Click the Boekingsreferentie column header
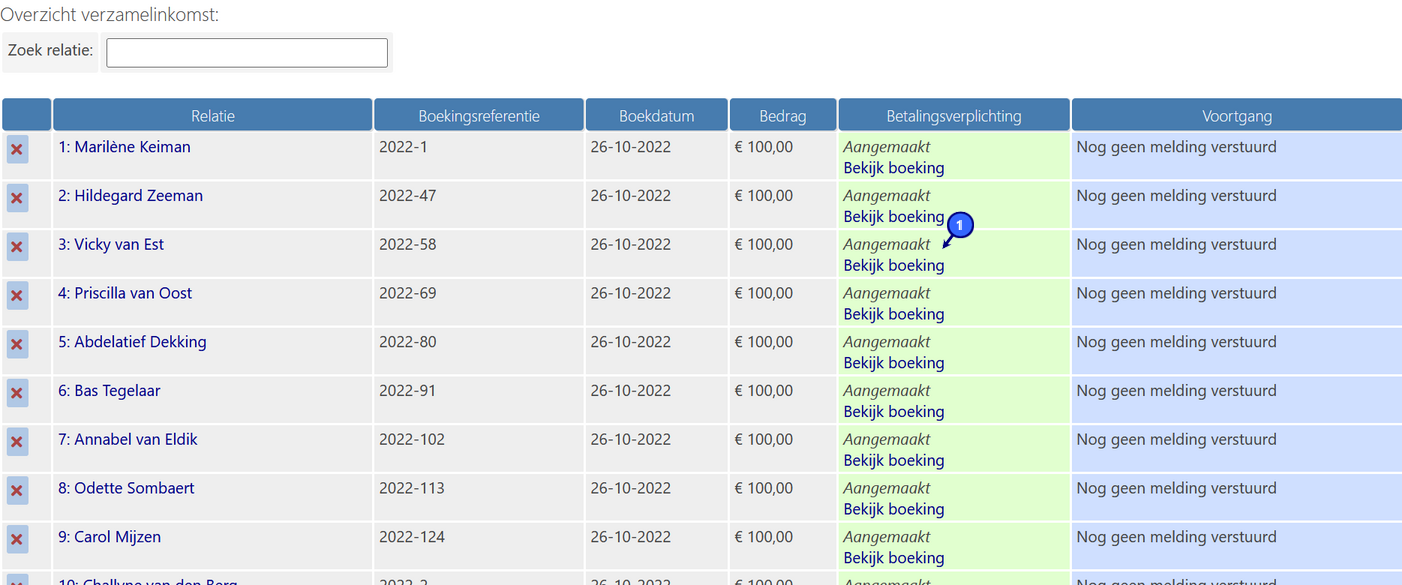The height and width of the screenshot is (585, 1402). click(478, 116)
